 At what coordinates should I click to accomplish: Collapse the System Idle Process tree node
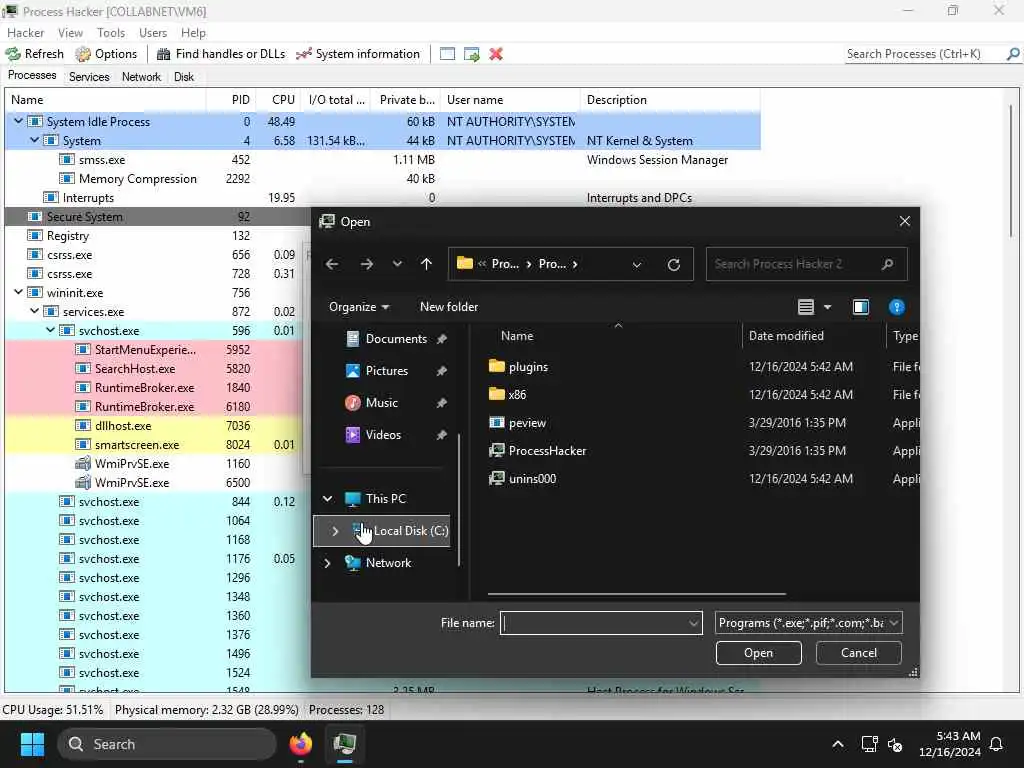click(x=18, y=121)
